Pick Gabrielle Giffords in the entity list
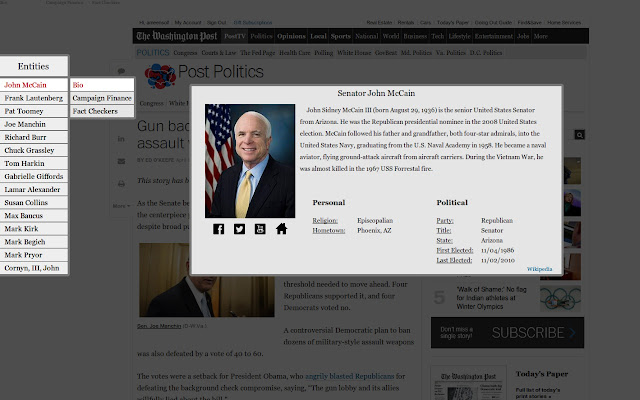Screen dimensions: 640x400 [x=34, y=176]
